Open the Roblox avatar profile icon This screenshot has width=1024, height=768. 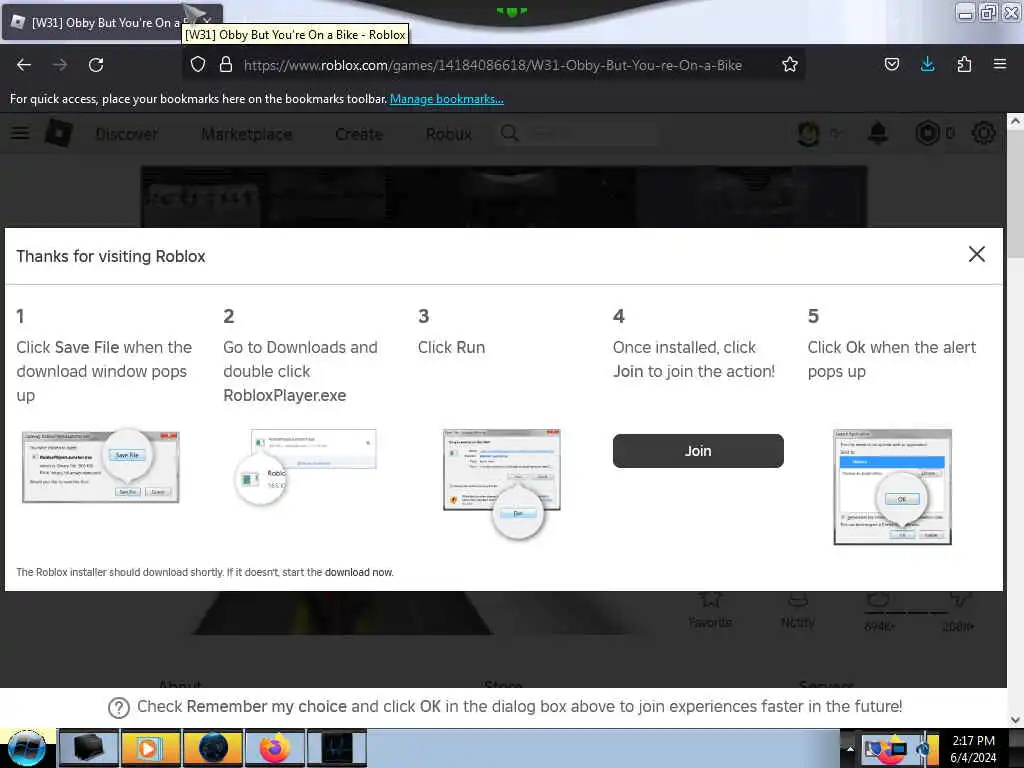tap(808, 134)
